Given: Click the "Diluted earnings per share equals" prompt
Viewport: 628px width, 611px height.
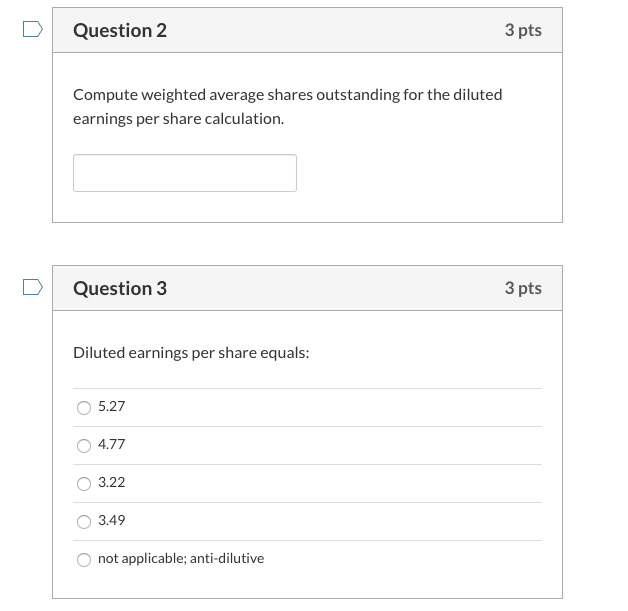Looking at the screenshot, I should click(191, 353).
